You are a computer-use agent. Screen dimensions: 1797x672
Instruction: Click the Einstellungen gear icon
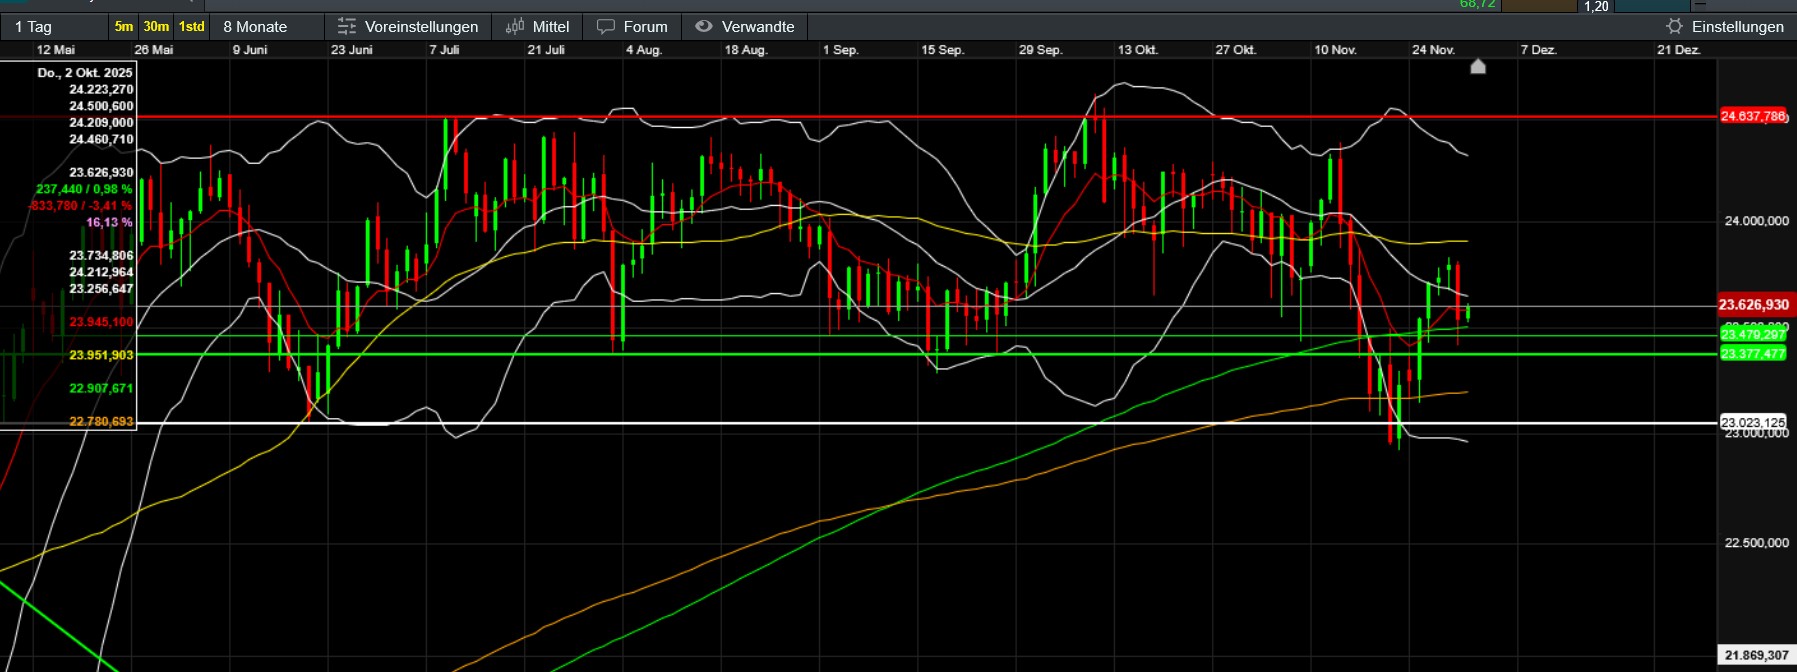click(x=1674, y=27)
